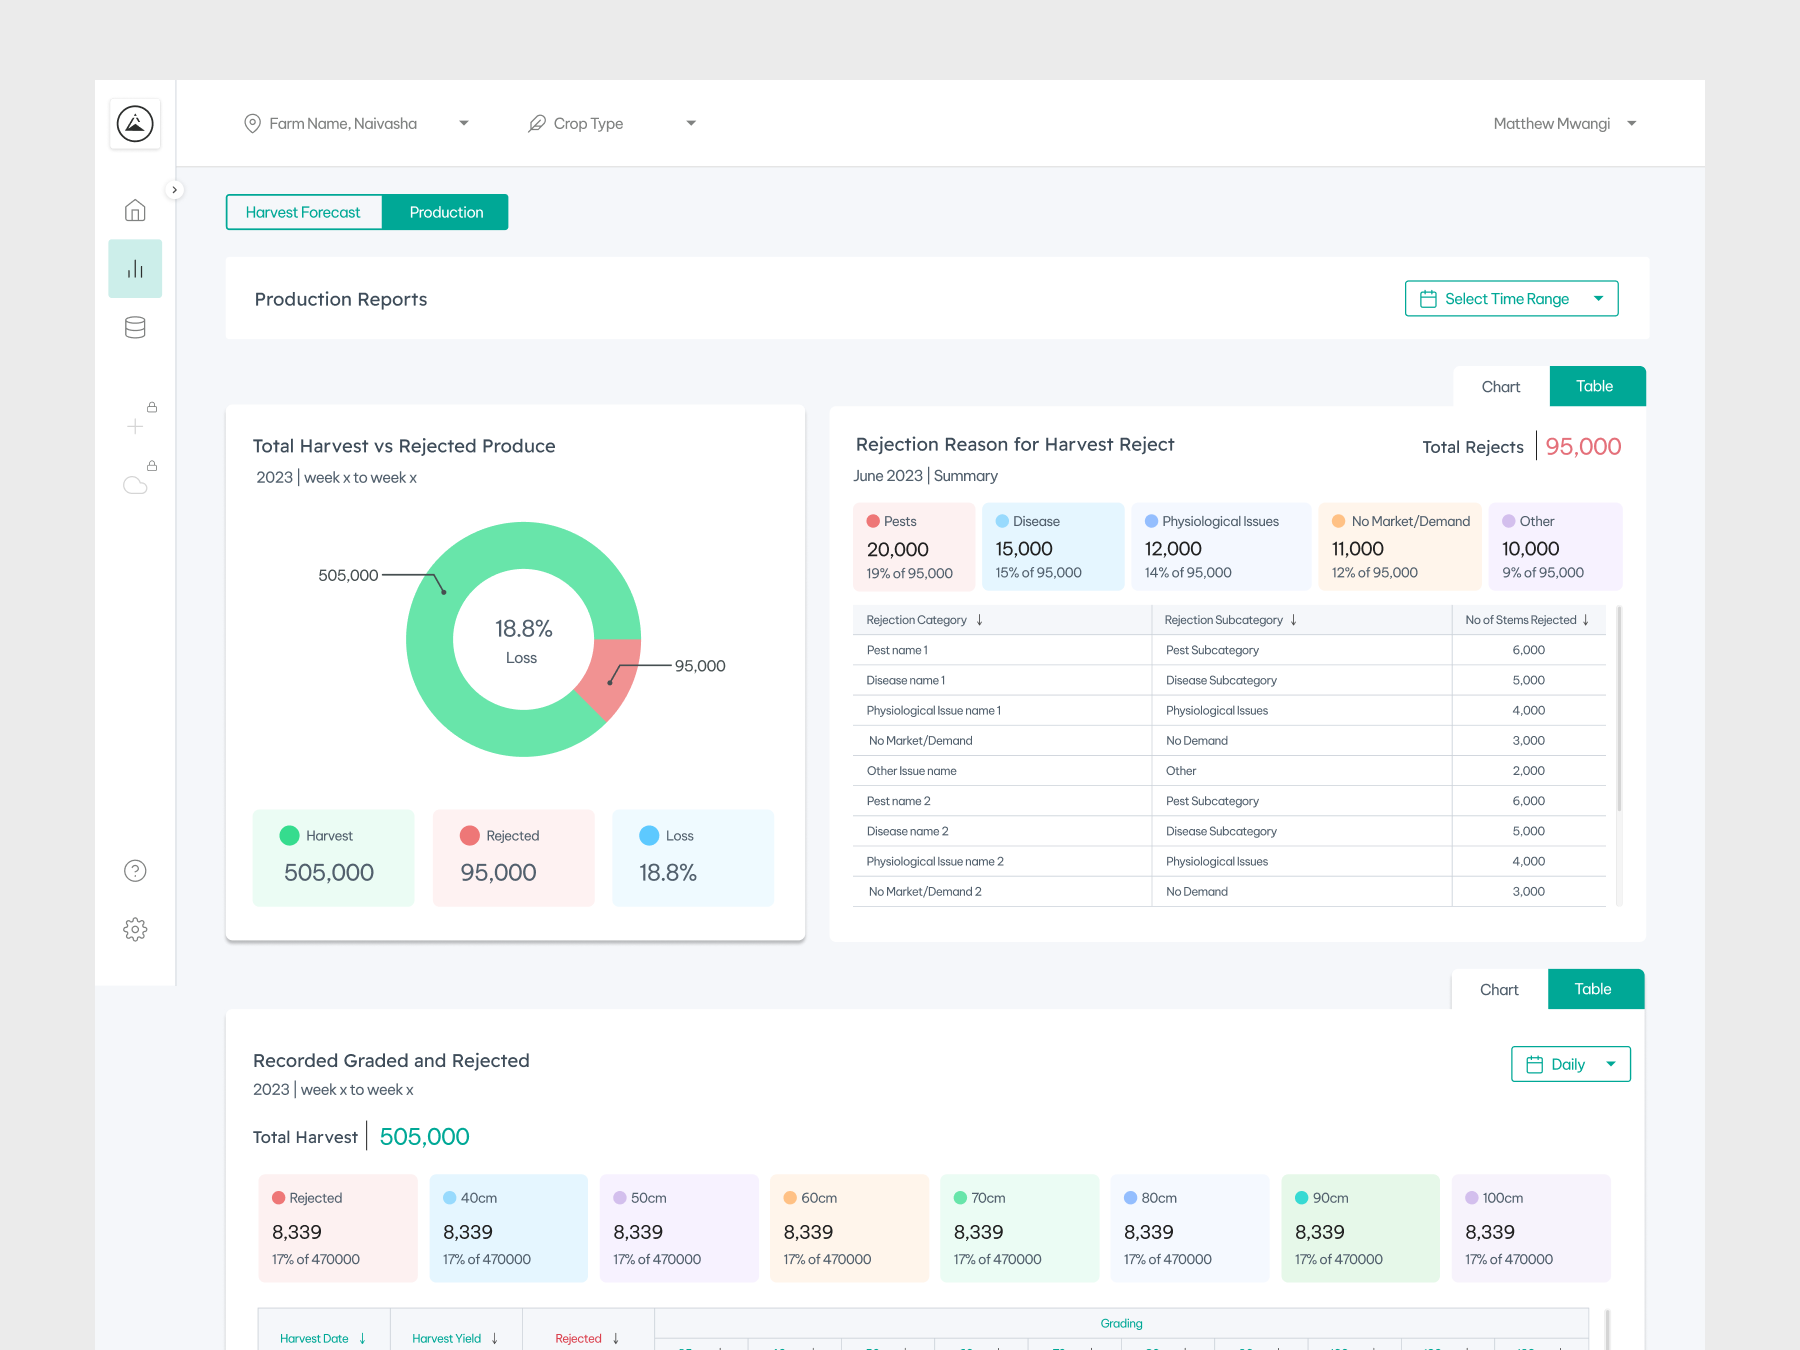Select Table view for rejection reasons
Screen dimensions: 1800x1350
[1594, 387]
